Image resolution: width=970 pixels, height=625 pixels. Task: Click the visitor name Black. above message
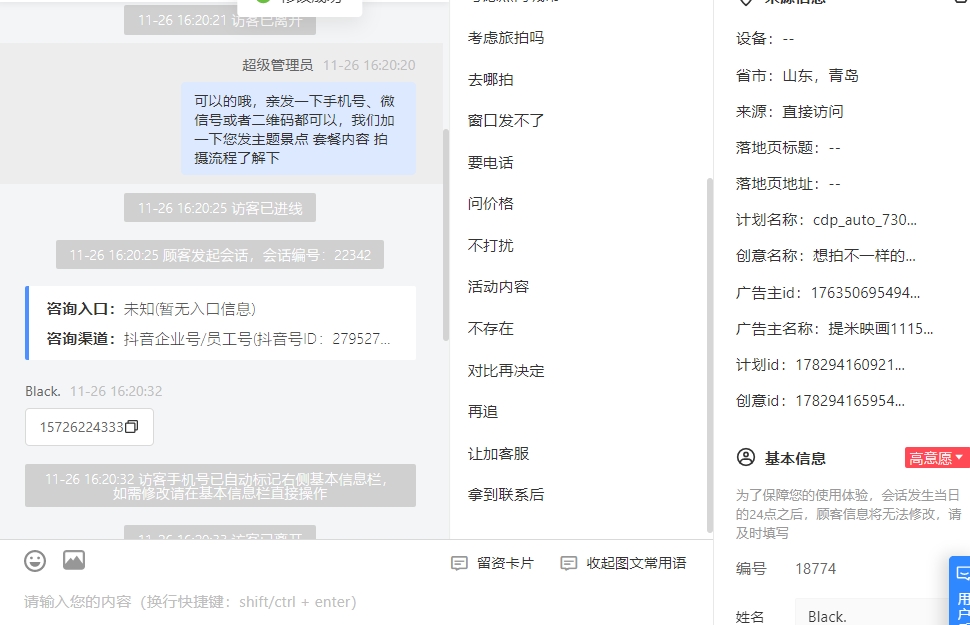coord(43,391)
